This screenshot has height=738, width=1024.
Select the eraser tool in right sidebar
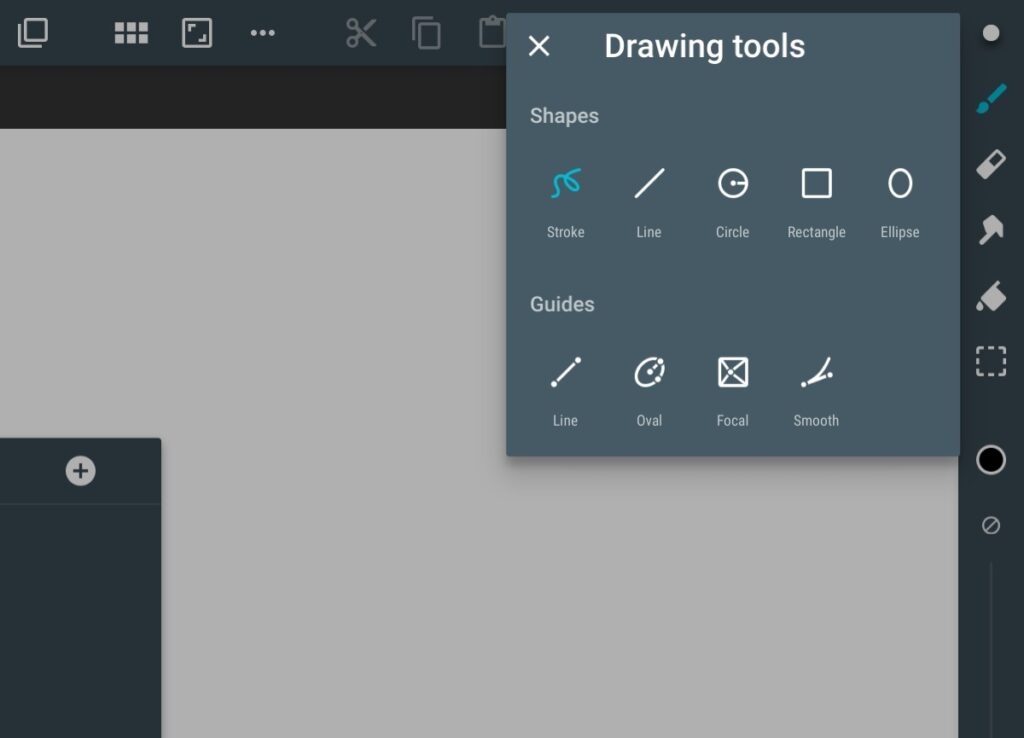[991, 164]
